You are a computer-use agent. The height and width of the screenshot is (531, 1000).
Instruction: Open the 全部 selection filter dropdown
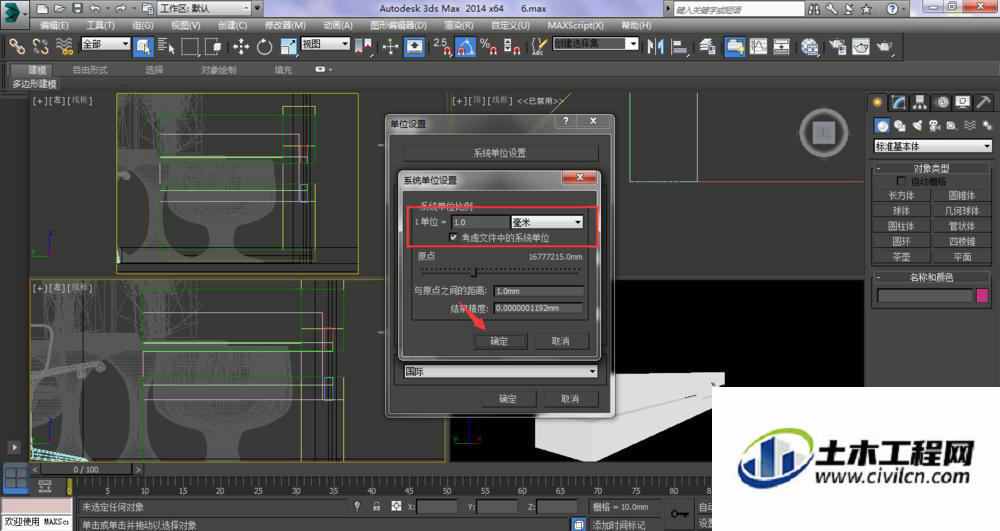106,44
